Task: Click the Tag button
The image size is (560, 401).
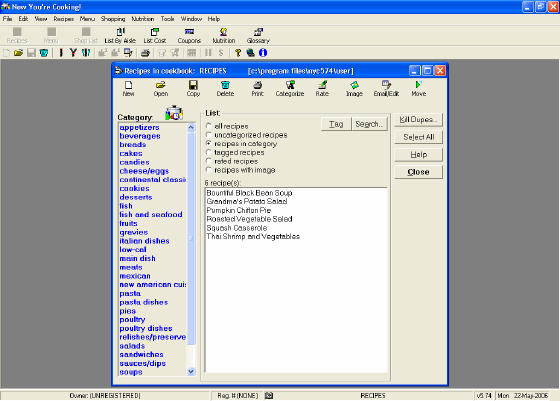Action: tap(336, 124)
